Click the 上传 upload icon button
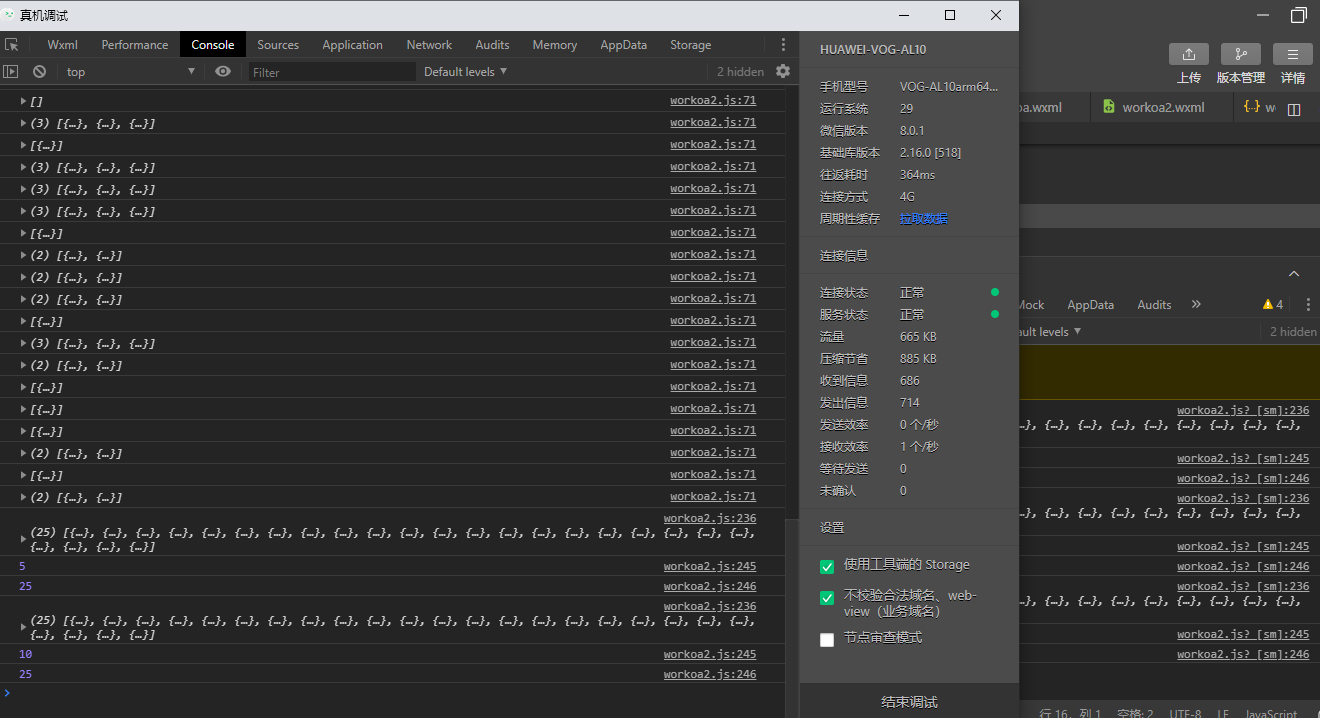The image size is (1320, 718). 1188,54
